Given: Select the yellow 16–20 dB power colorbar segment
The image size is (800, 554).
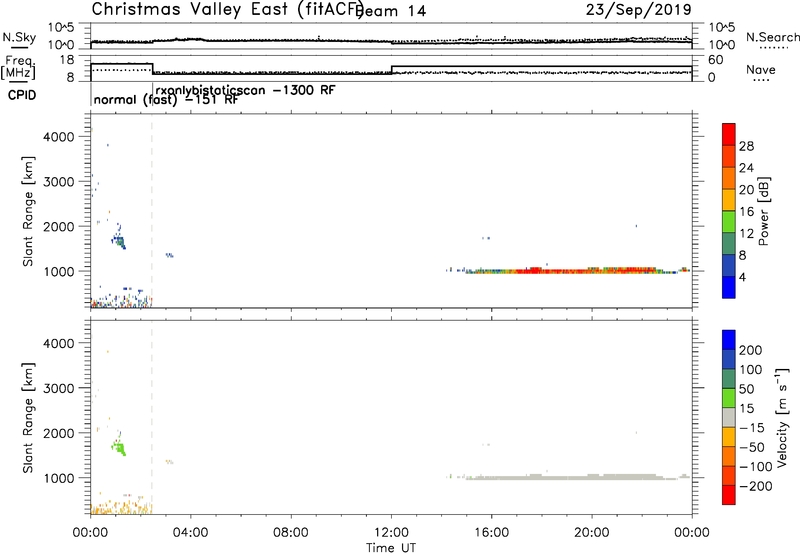Looking at the screenshot, I should [x=729, y=199].
